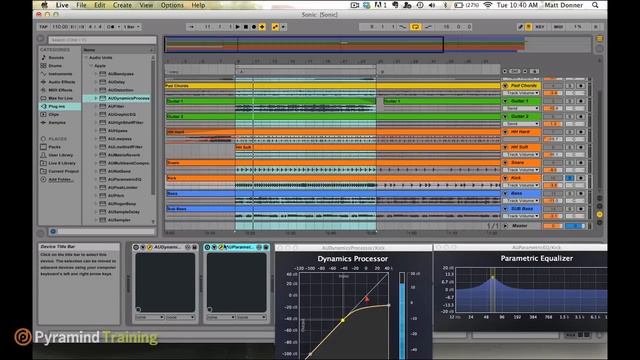Screen dimensions: 640x360
Task: Arm the Pad Chords track
Action: tap(581, 86)
